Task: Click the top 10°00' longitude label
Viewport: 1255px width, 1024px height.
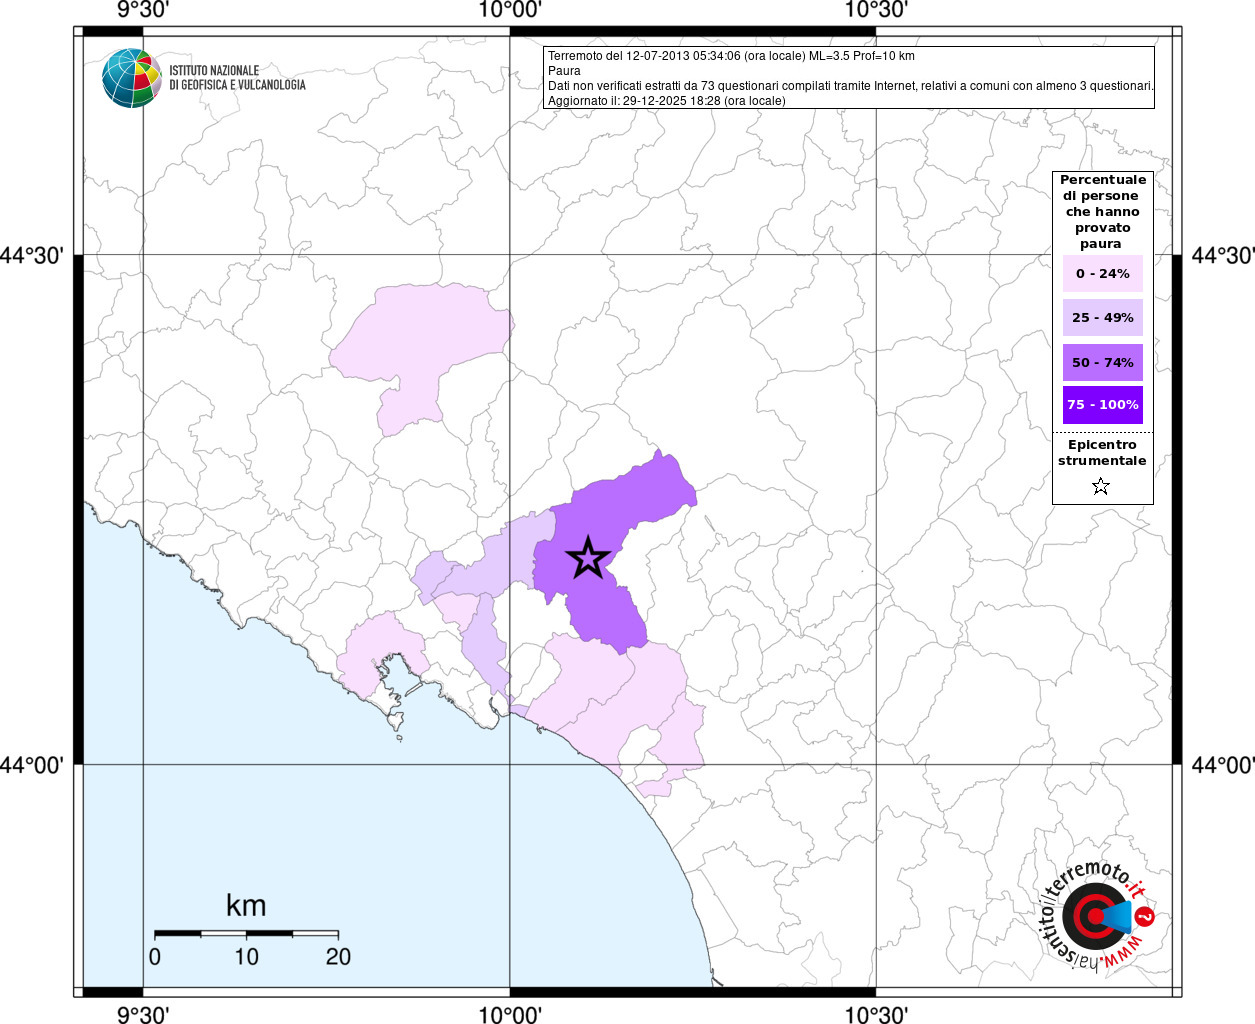Action: [510, 10]
